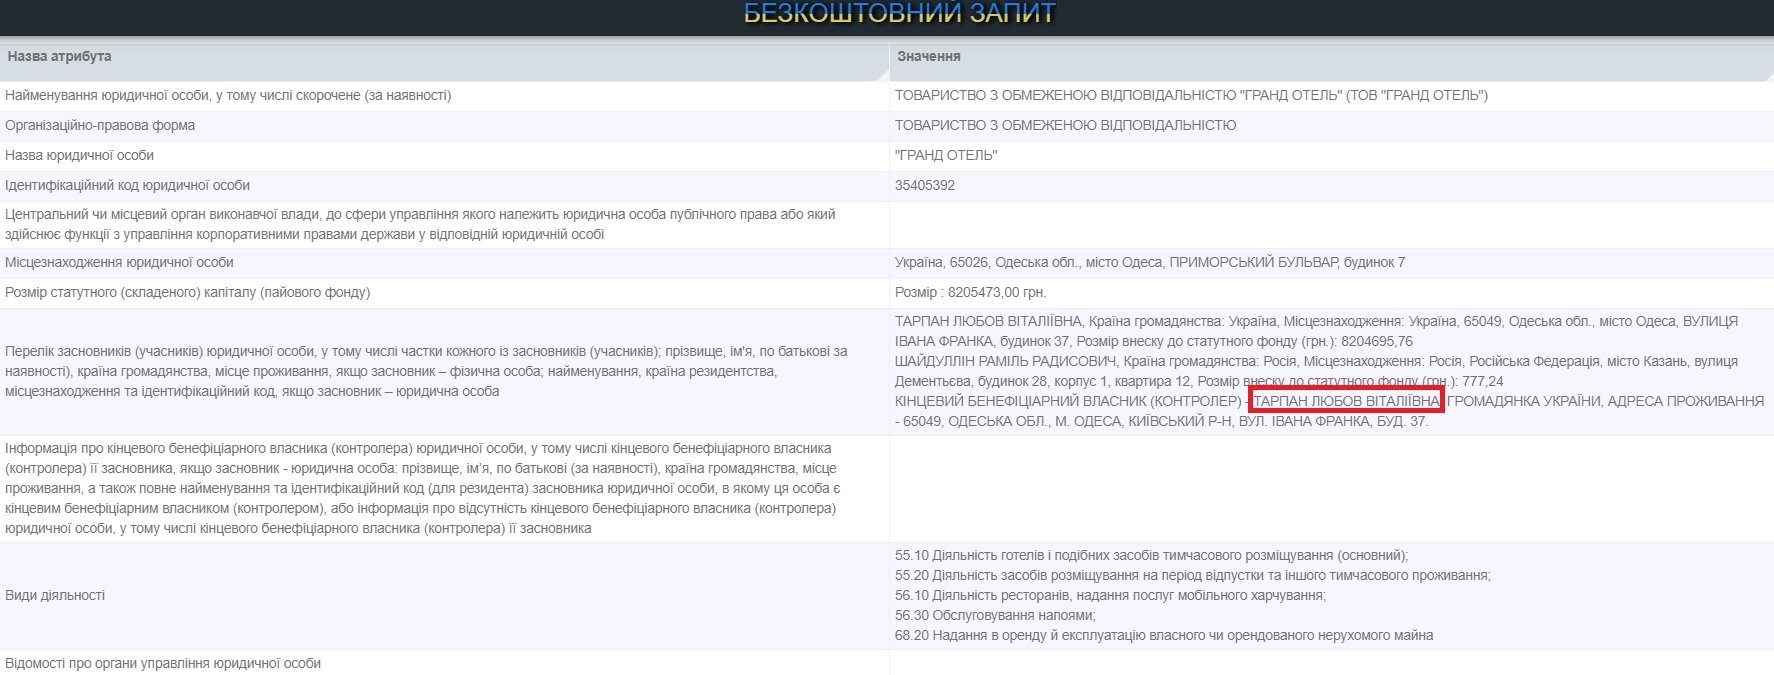The height and width of the screenshot is (675, 1774).
Task: Select activity line 55.20 about vacation accommodation
Action: point(1191,575)
